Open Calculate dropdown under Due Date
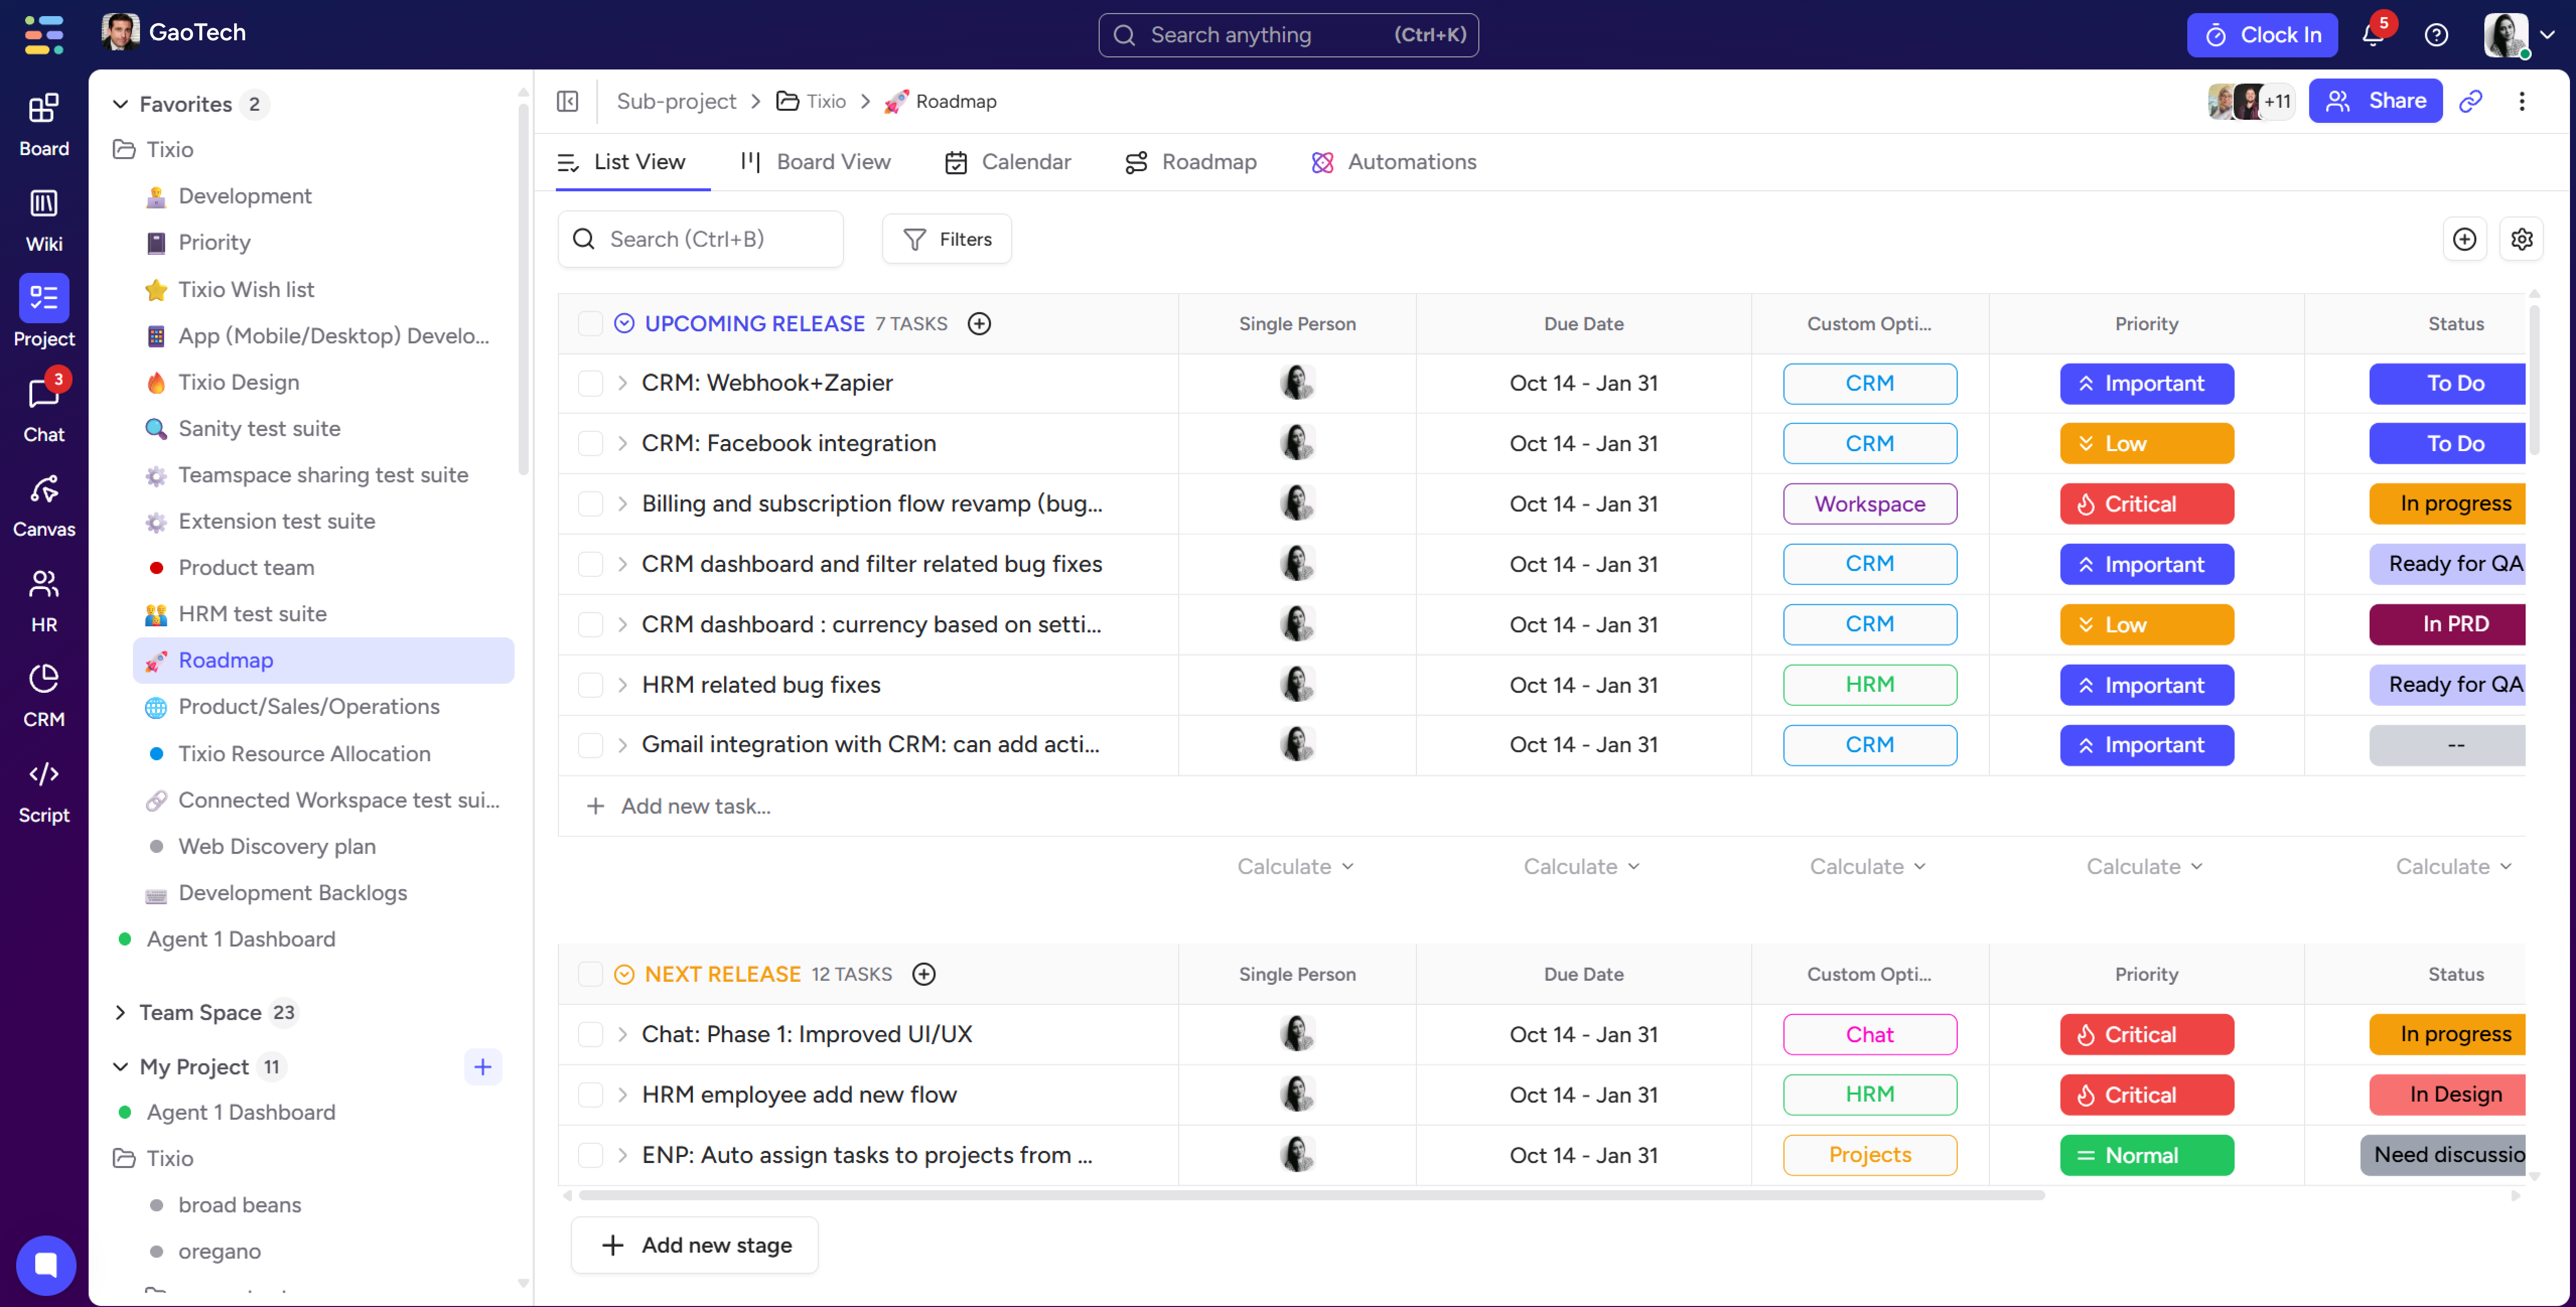Screen dimensions: 2576x1307 click(x=1581, y=866)
